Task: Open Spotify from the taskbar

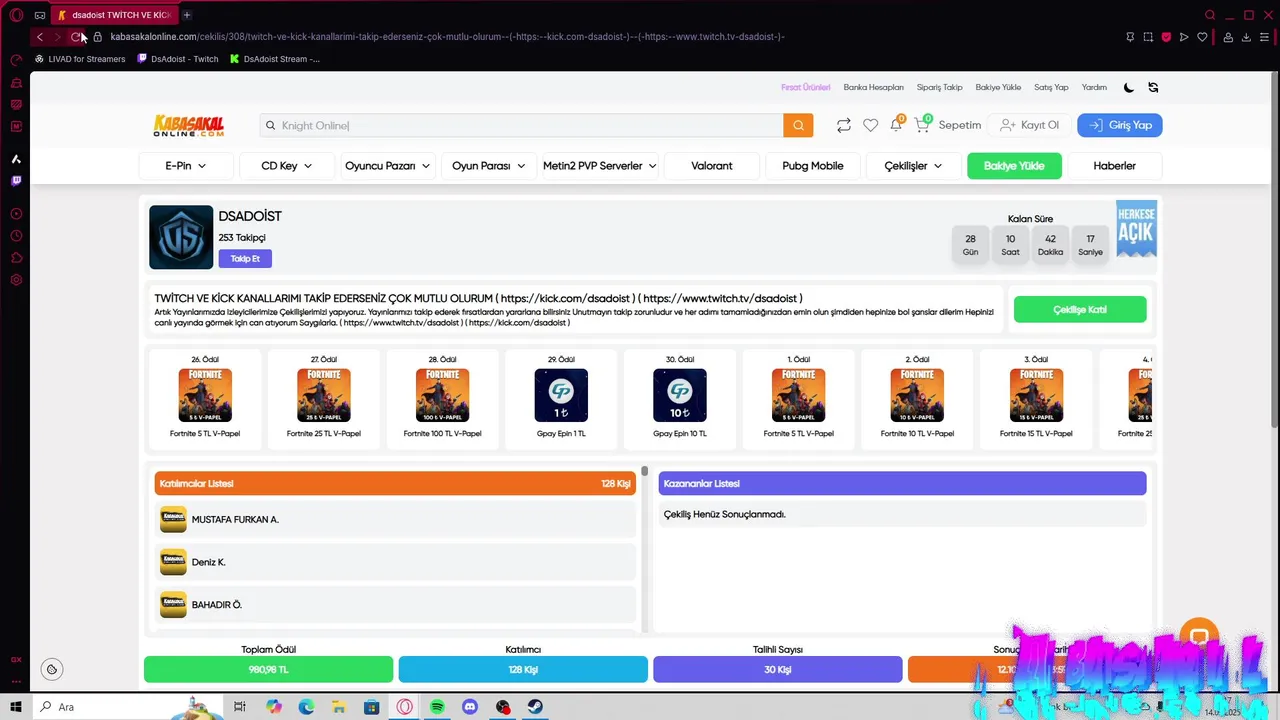Action: tap(437, 707)
